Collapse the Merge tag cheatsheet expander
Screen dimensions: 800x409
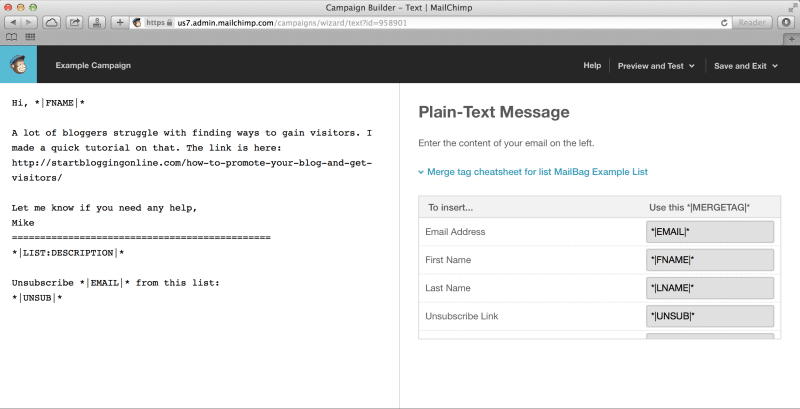pyautogui.click(x=533, y=172)
